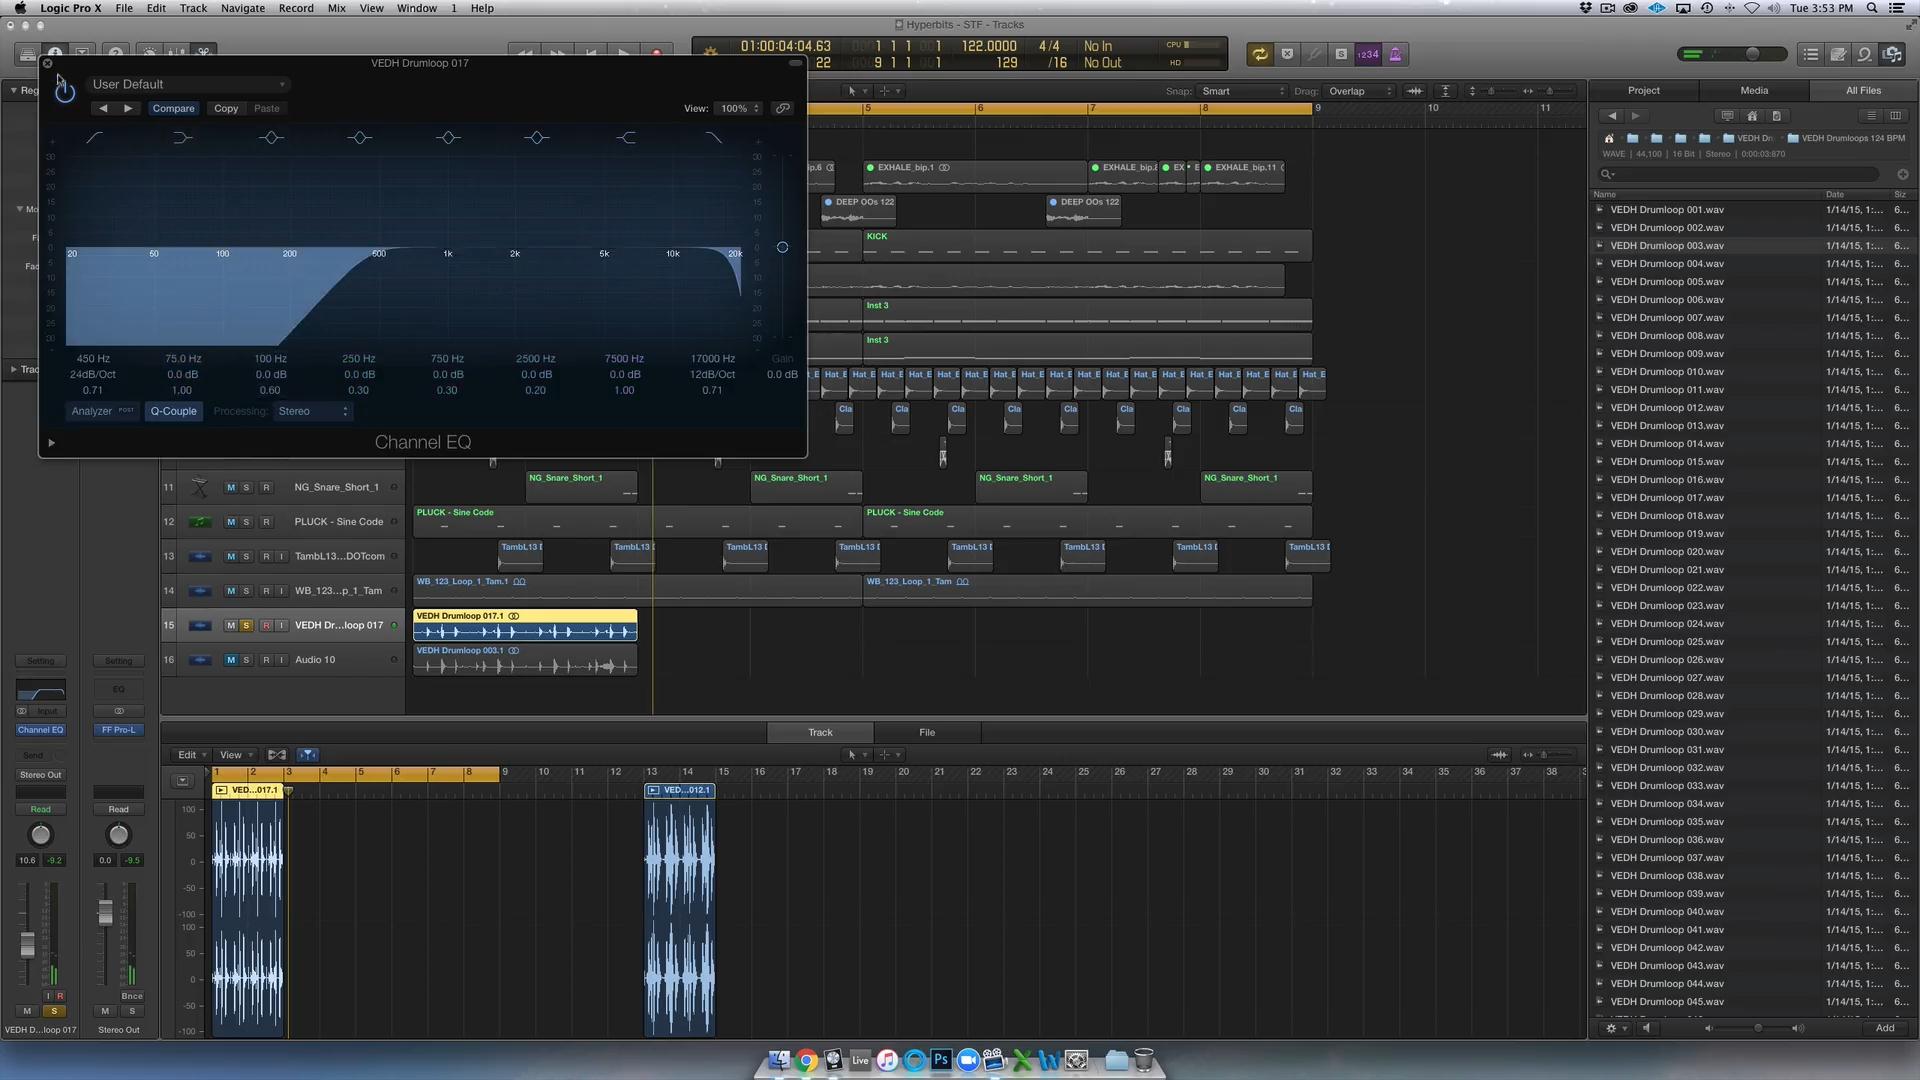Open the Note Pads icon
Viewport: 1920px width, 1080px height.
point(1838,54)
